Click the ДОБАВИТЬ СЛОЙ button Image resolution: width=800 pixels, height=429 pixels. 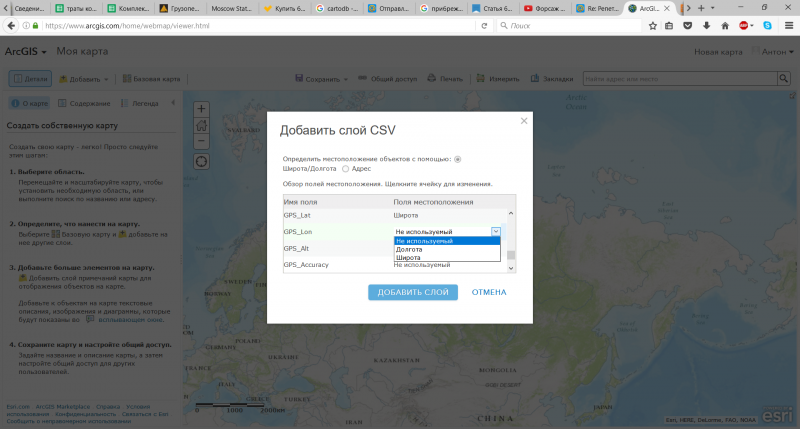pyautogui.click(x=413, y=292)
